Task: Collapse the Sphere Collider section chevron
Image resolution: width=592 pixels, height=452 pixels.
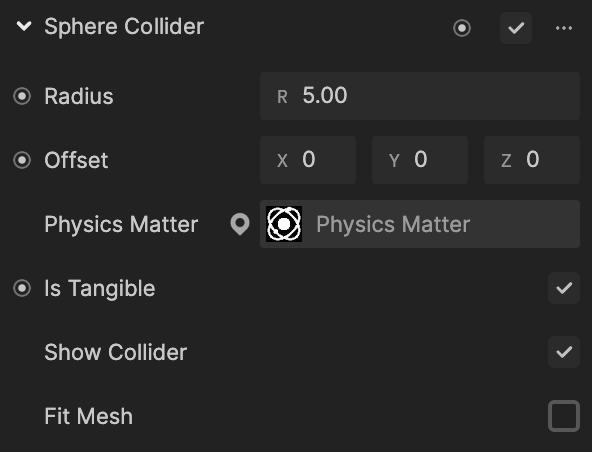Action: pos(24,26)
